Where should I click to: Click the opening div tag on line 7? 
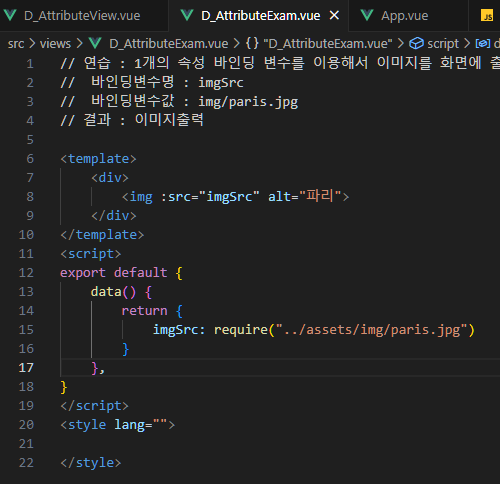[110, 178]
